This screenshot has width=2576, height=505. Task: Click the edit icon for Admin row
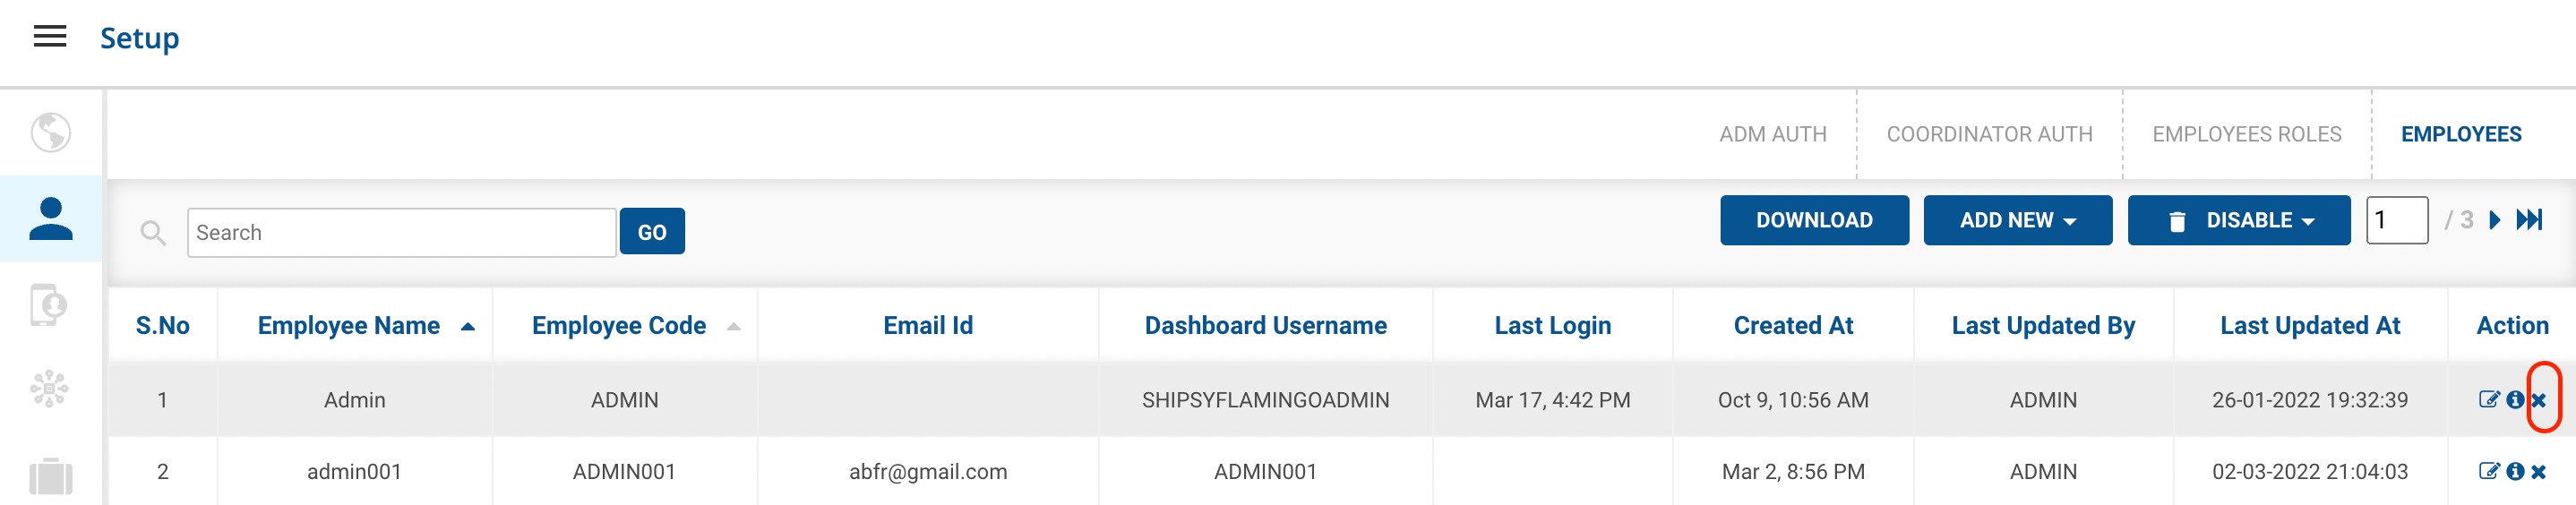click(x=2488, y=400)
